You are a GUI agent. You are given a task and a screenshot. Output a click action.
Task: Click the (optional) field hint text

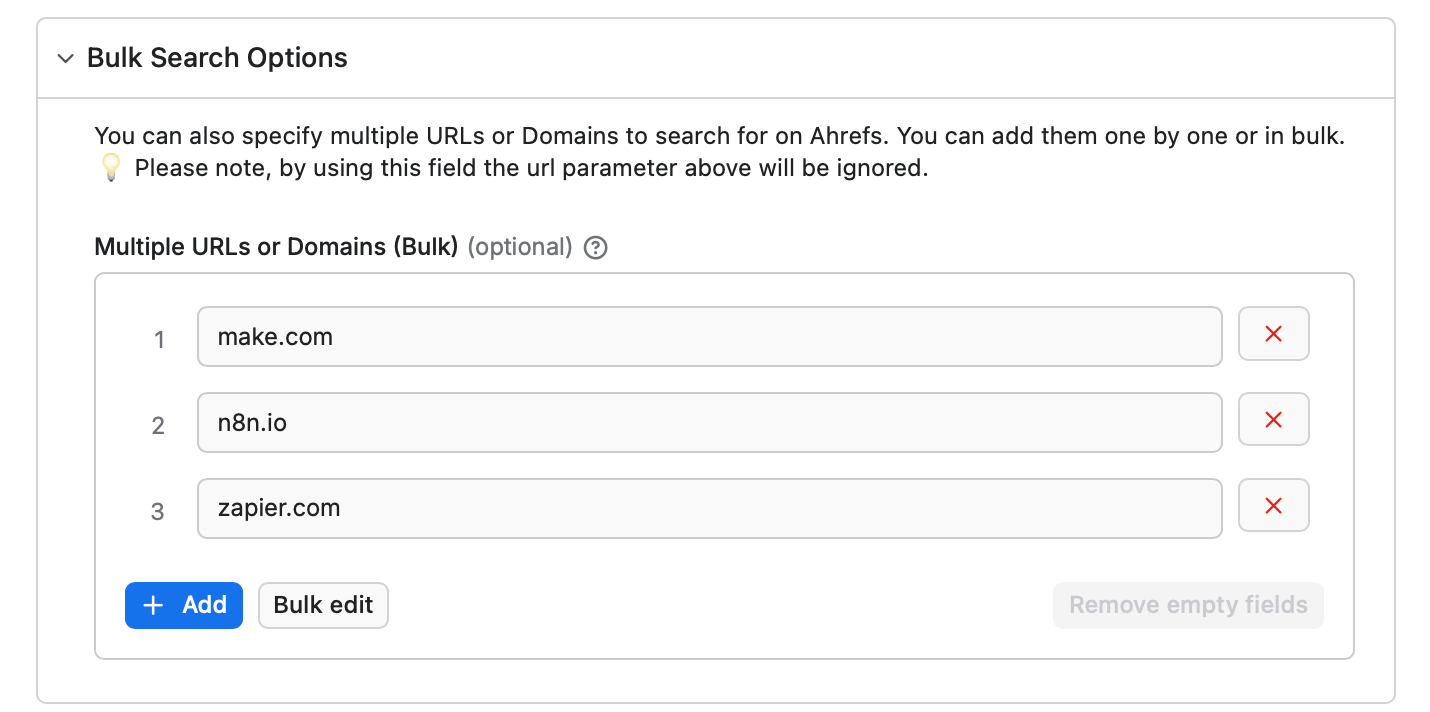pyautogui.click(x=520, y=247)
